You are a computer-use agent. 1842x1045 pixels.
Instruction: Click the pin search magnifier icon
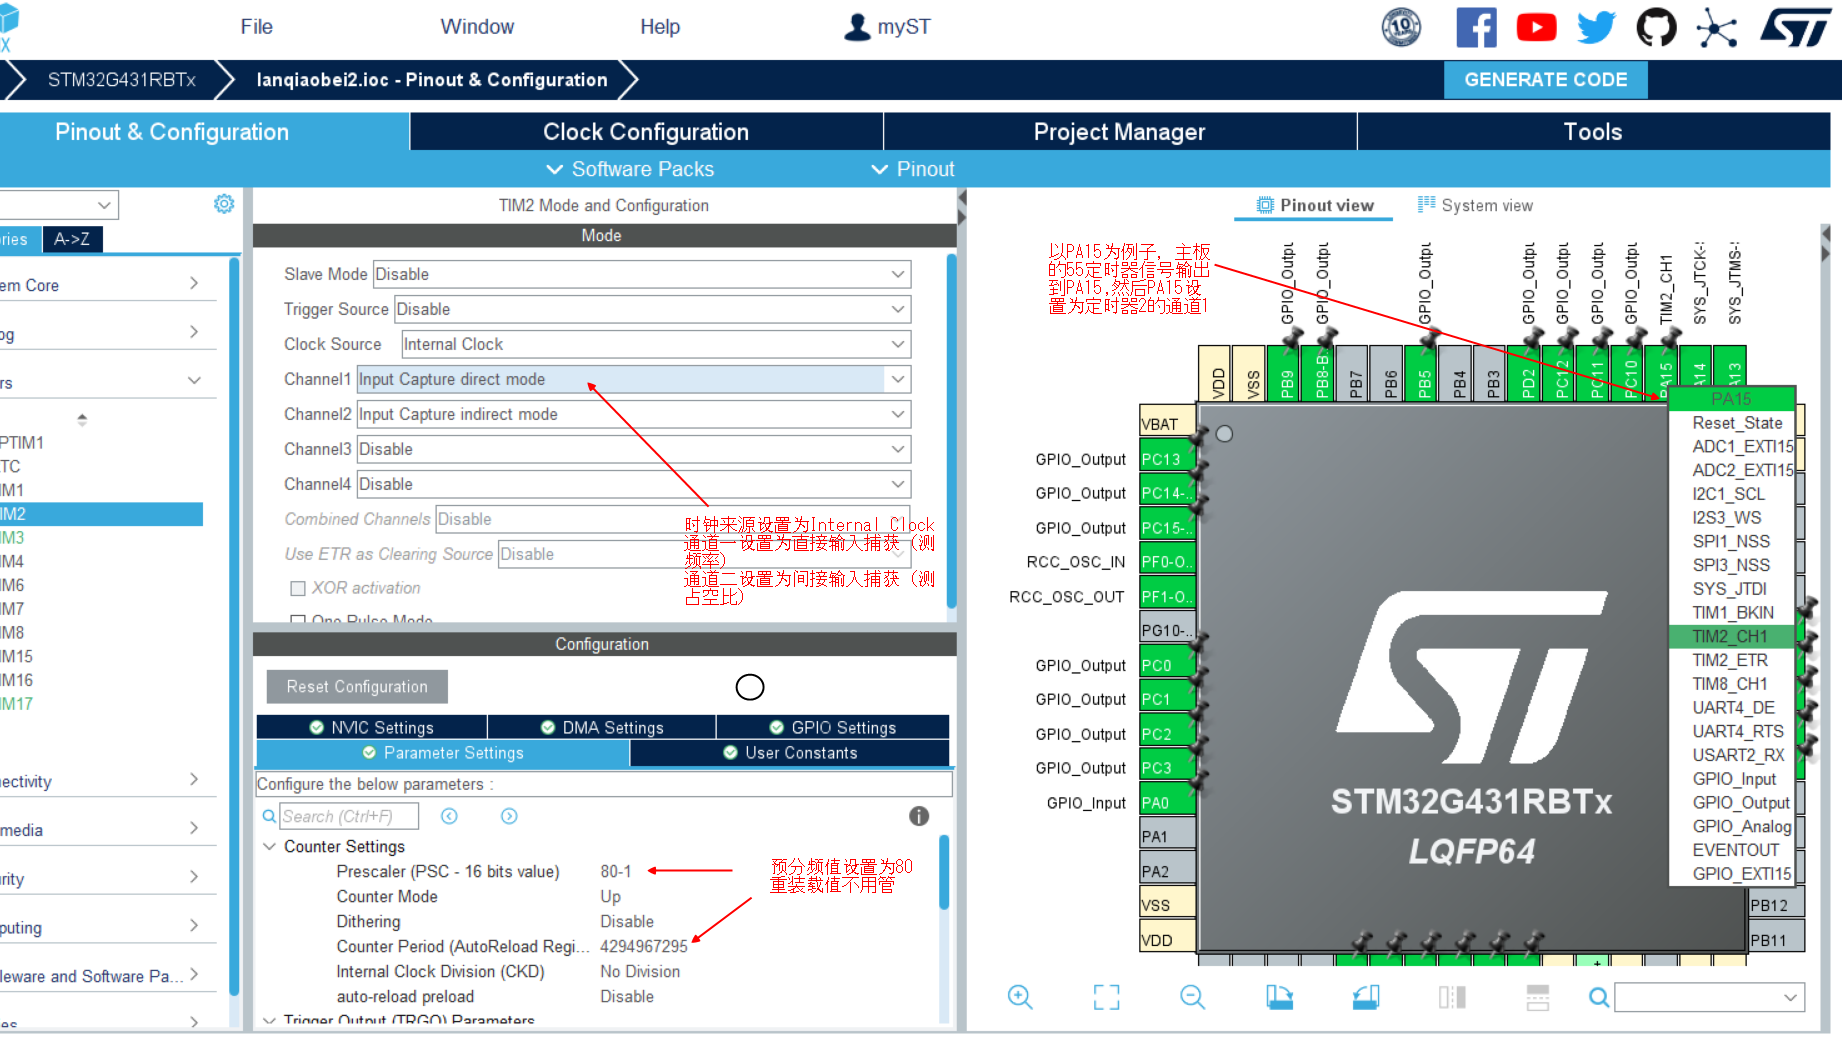pos(1599,997)
